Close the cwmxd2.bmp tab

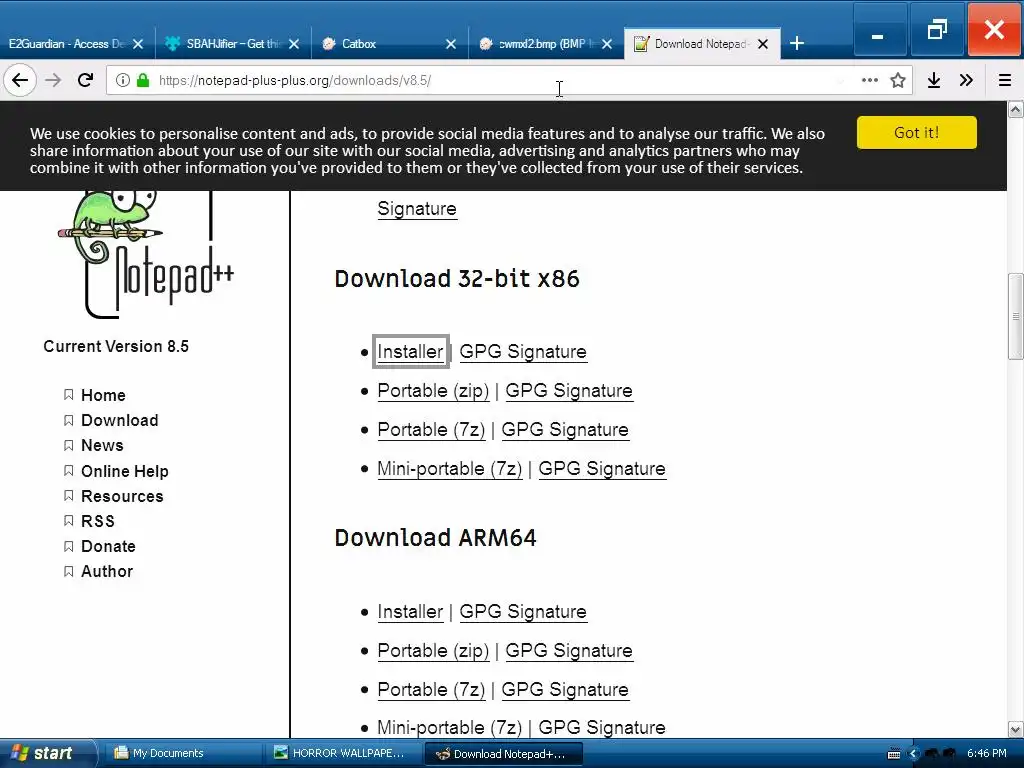tap(607, 44)
